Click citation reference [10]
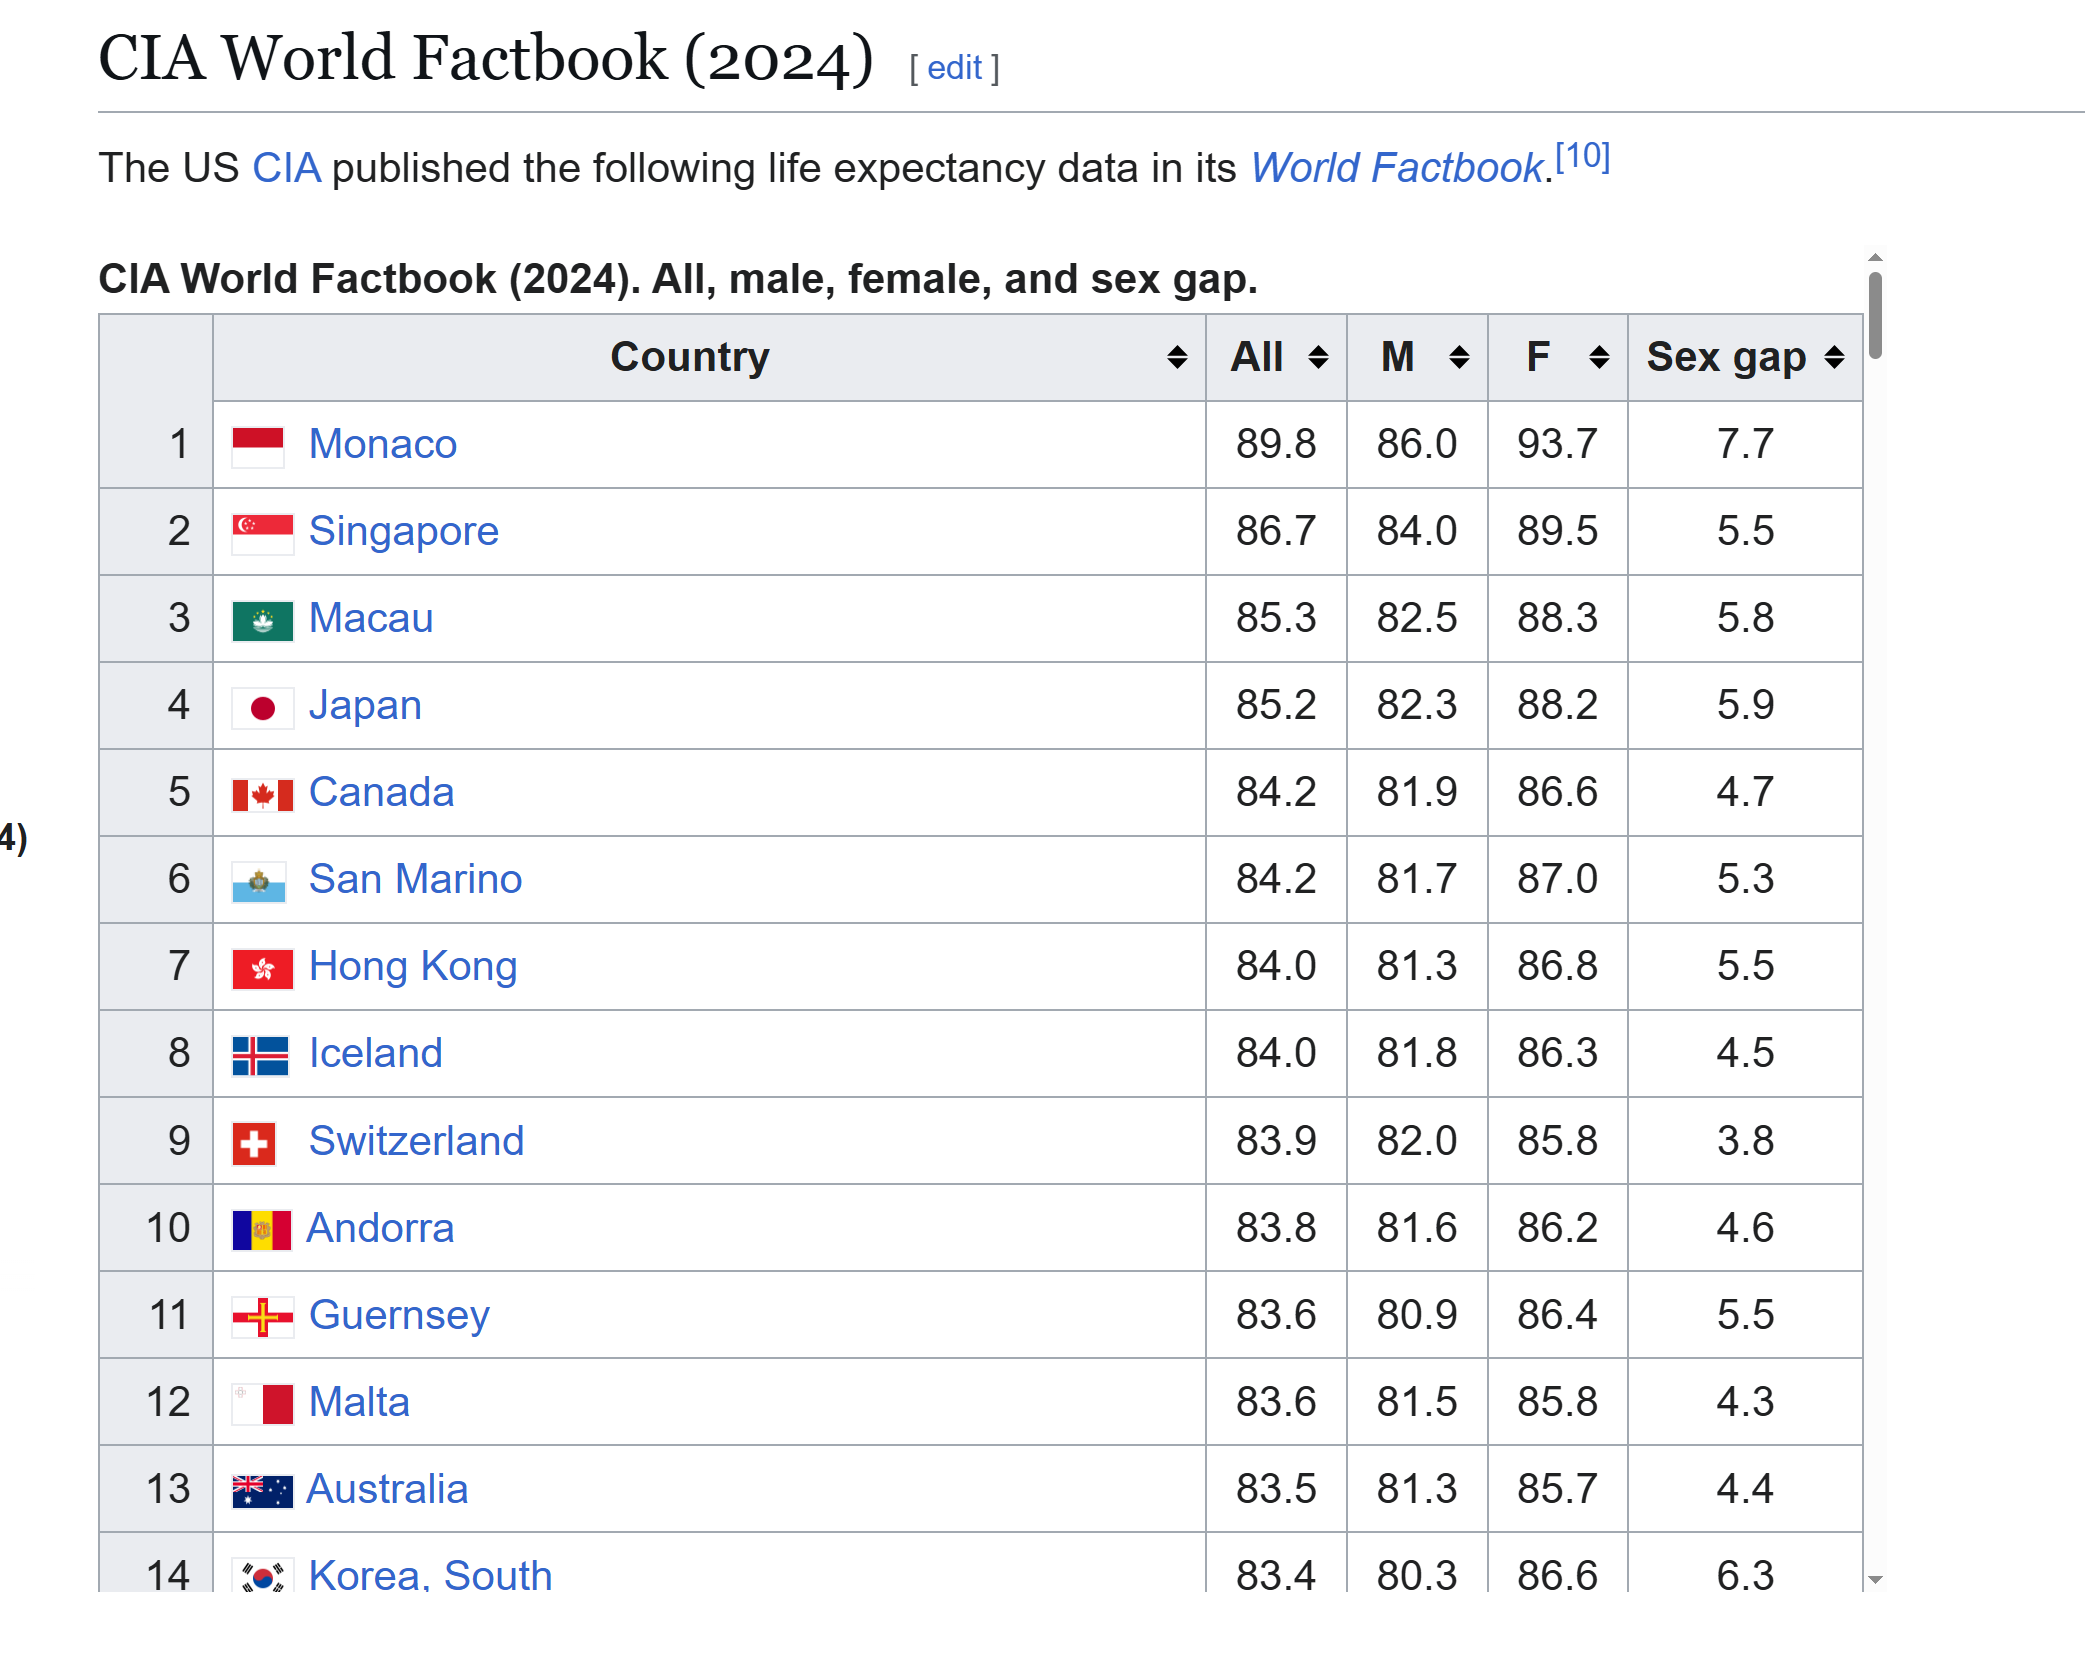This screenshot has height=1659, width=2085. point(1582,156)
